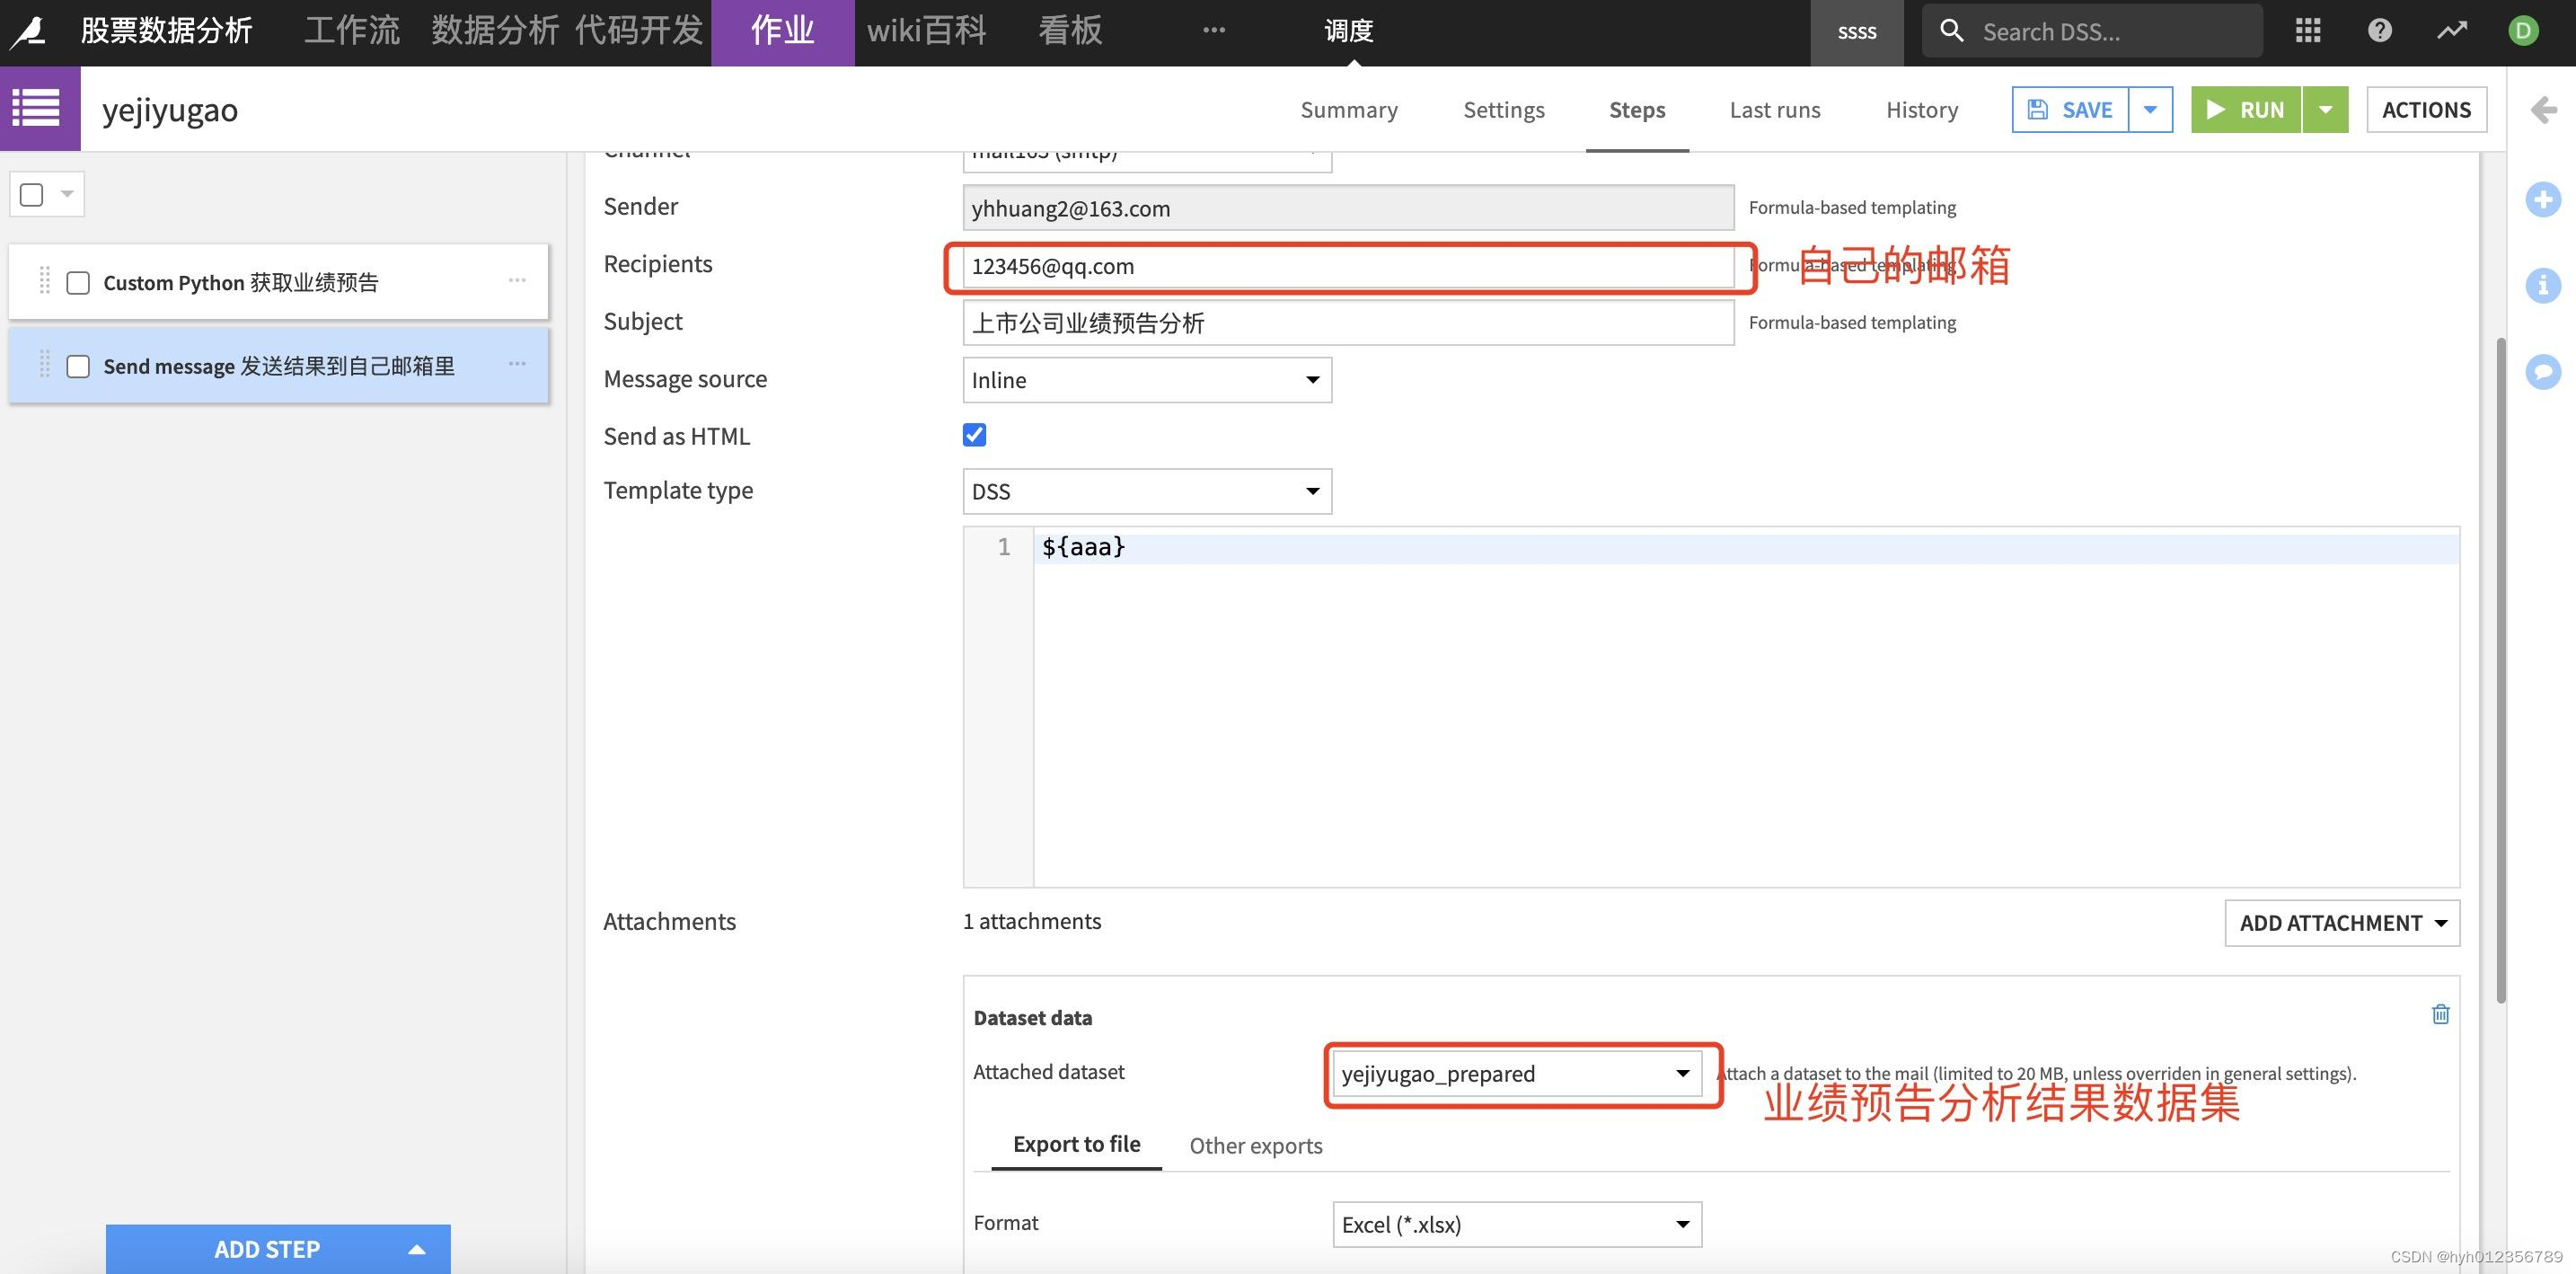Viewport: 2576px width, 1274px height.
Task: Click the Recipients email input field
Action: [x=1347, y=267]
